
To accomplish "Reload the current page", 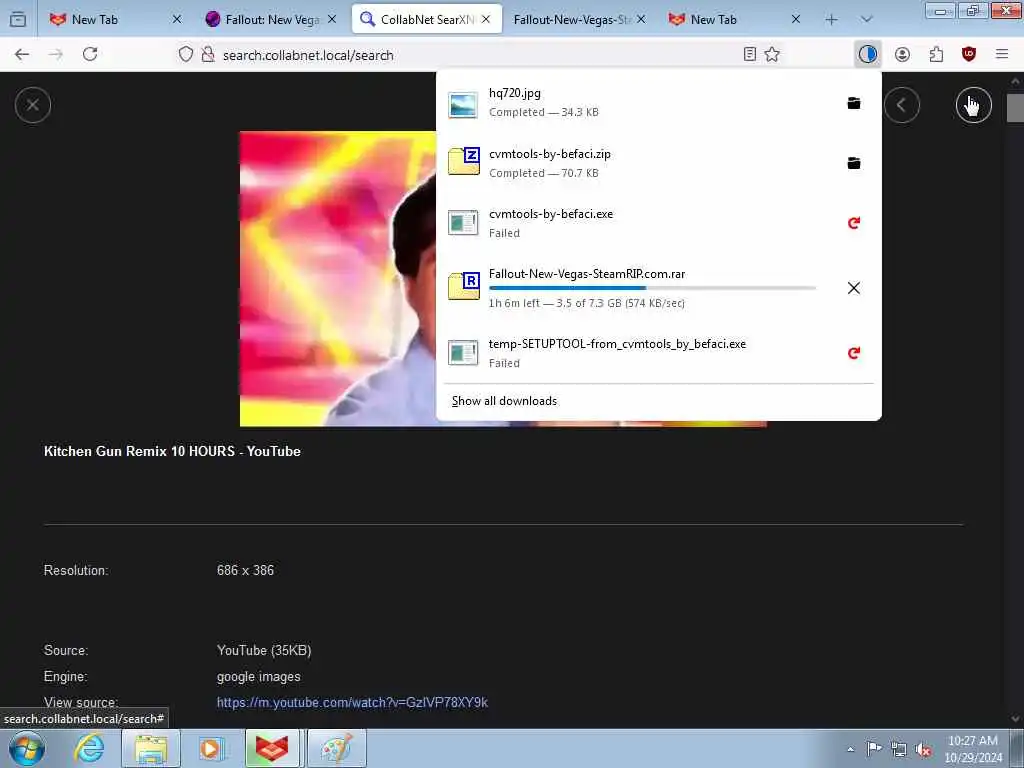I will (90, 54).
